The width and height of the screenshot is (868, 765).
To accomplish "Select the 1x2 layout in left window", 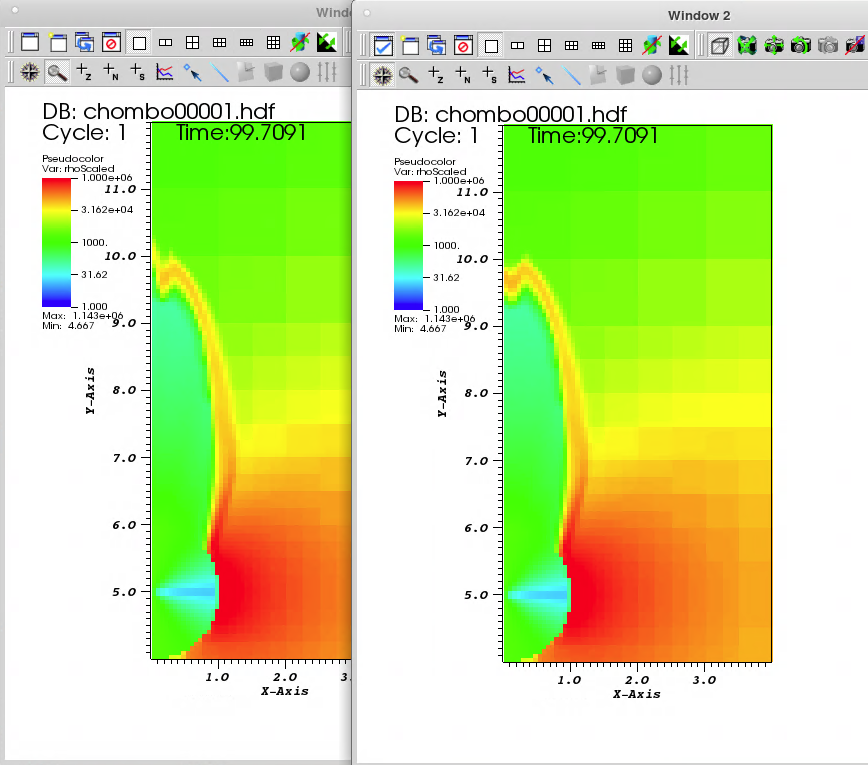I will pos(166,42).
